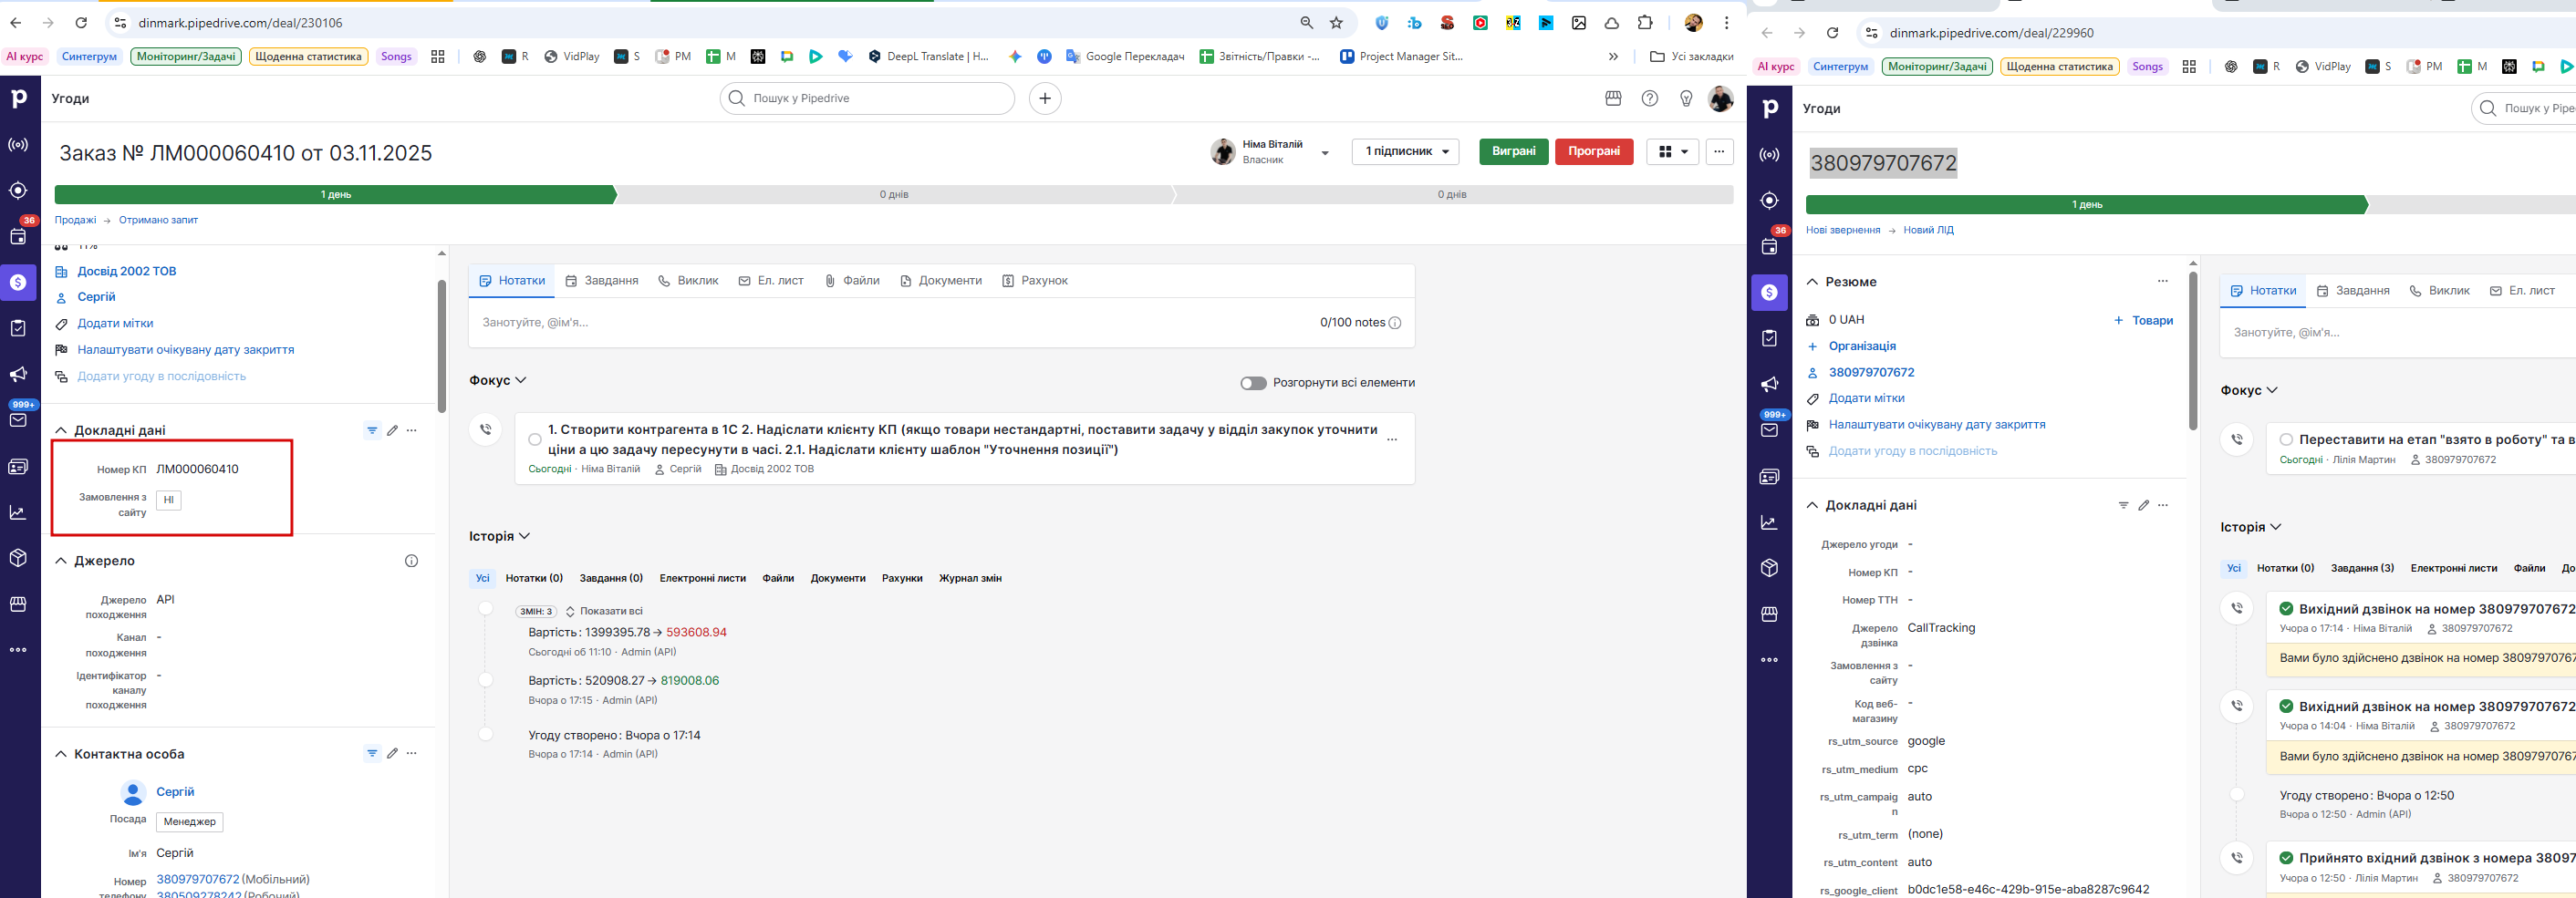The image size is (2576, 898).
Task: Toggle done check on Учора о 14:04 outgoing call
Action: [x=2286, y=706]
